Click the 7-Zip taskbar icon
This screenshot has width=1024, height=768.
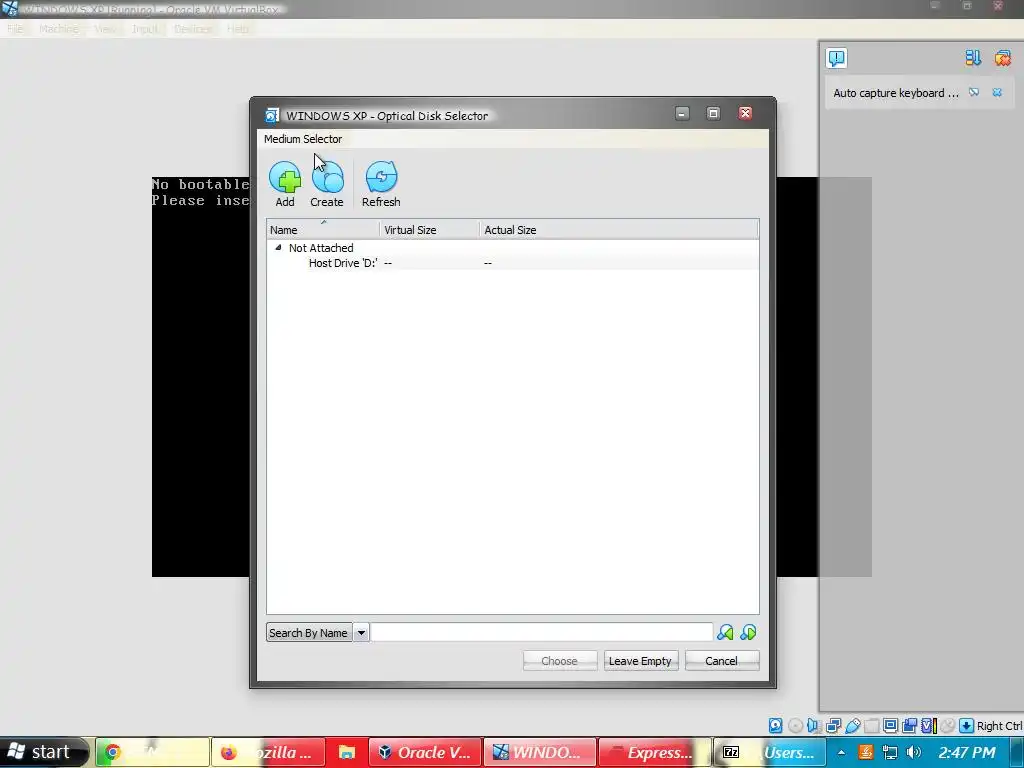[731, 752]
